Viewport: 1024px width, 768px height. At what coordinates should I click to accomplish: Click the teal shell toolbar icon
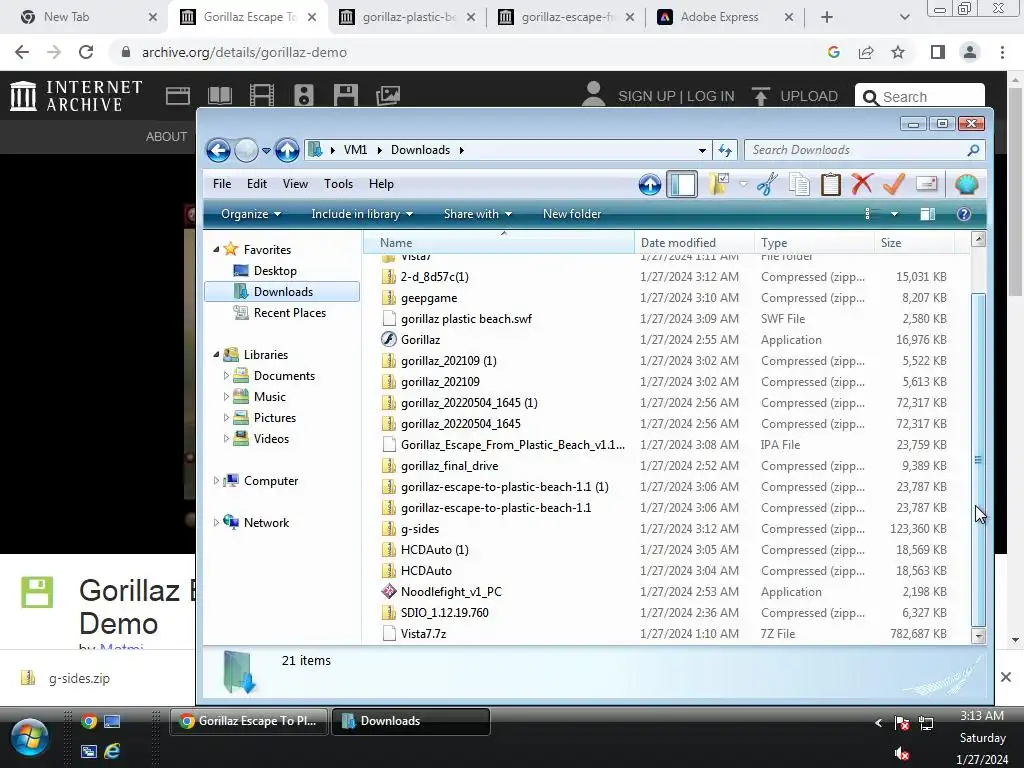coord(967,185)
